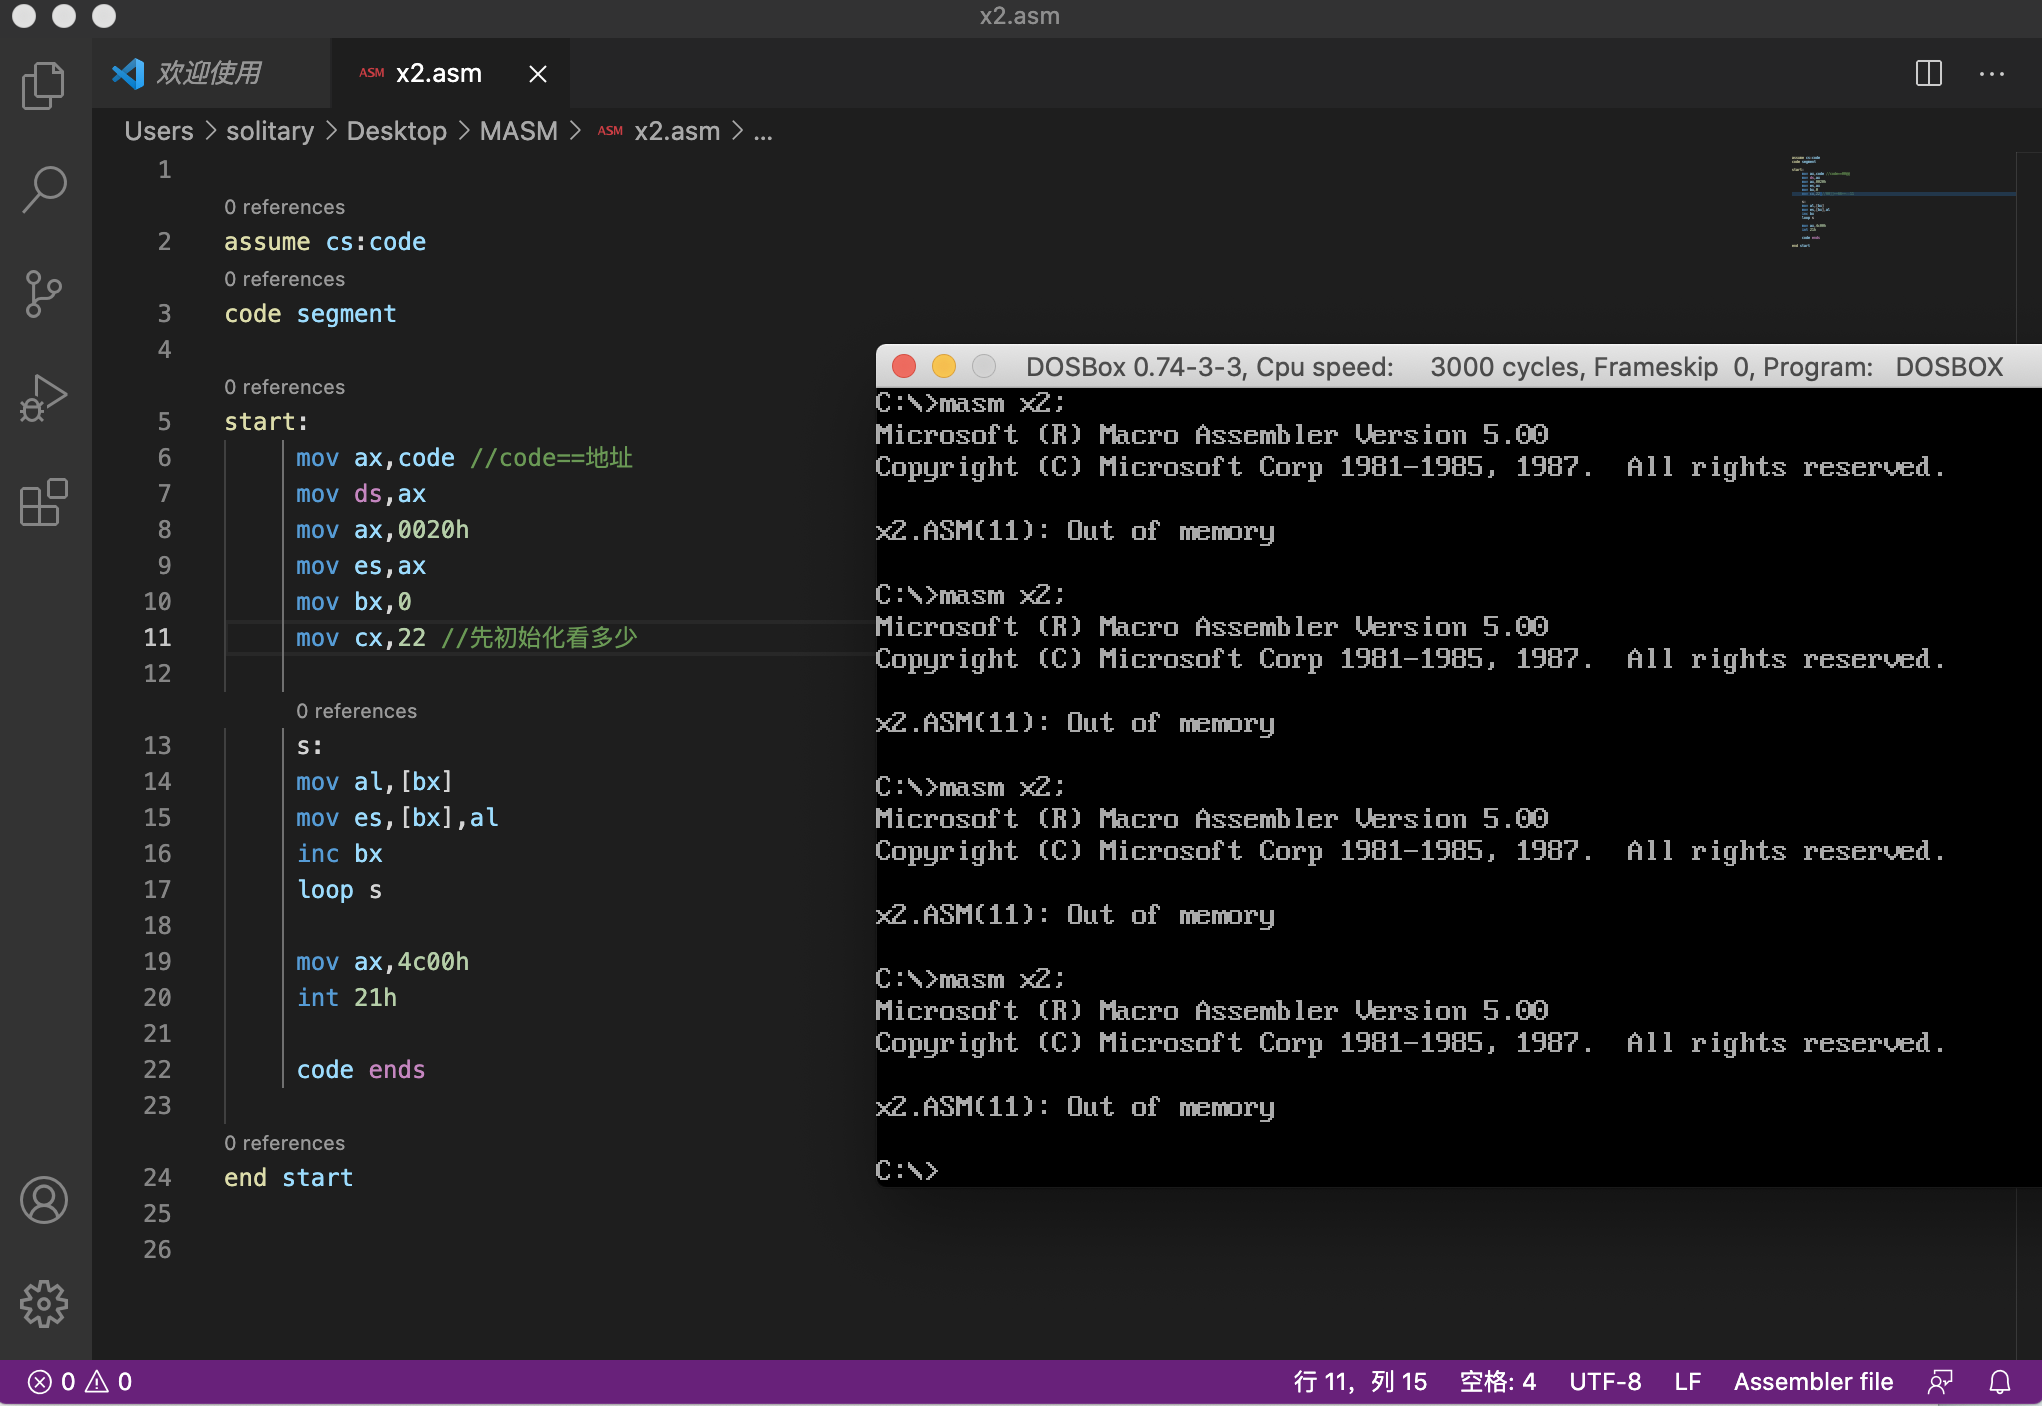
Task: Click the Users breadcrumb segment
Action: point(159,131)
